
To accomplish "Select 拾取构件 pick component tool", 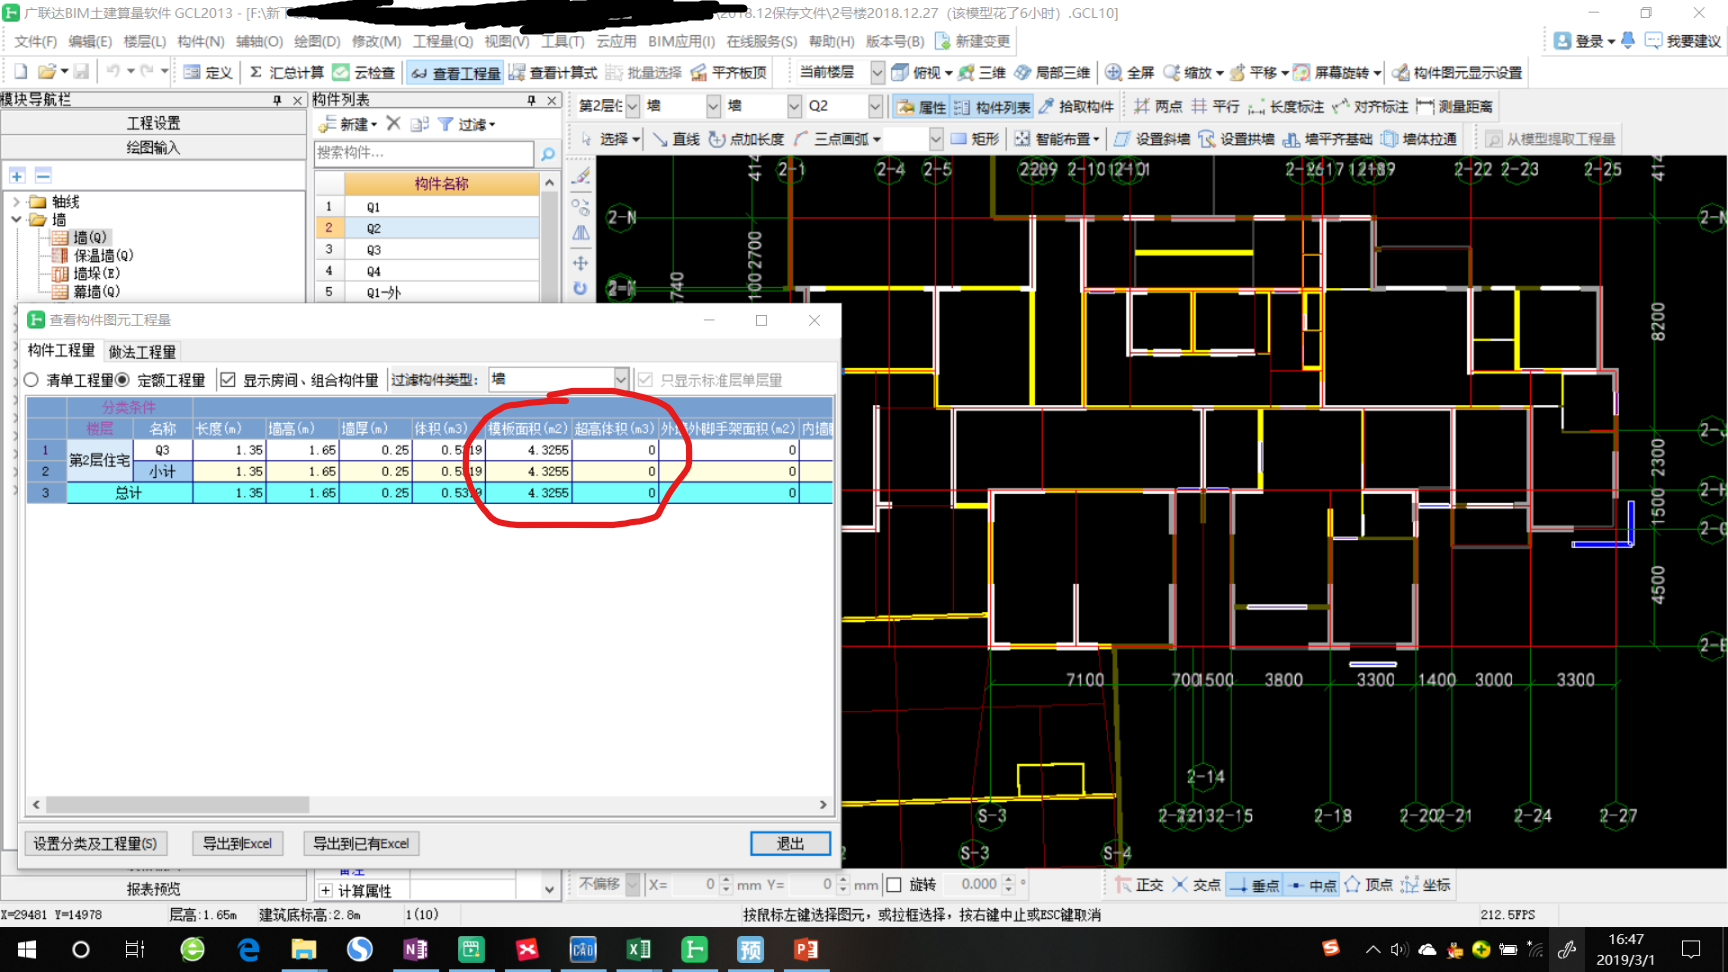I will [1076, 106].
